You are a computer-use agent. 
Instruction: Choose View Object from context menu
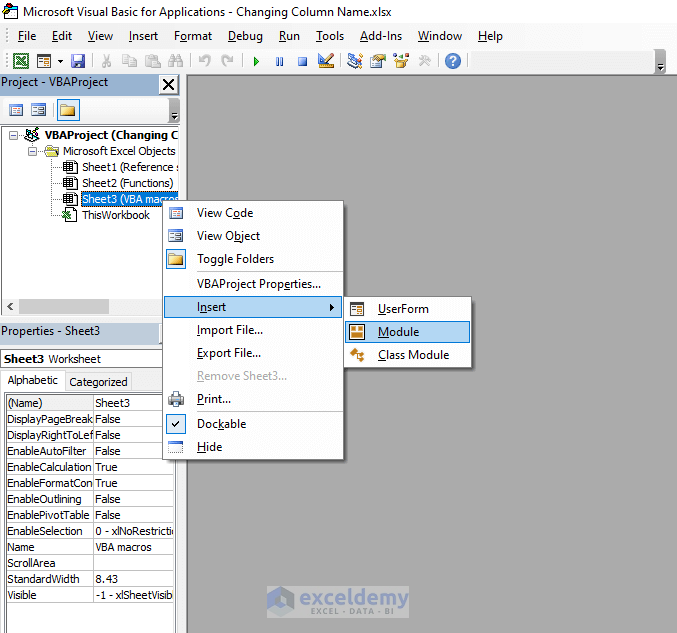tap(253, 236)
